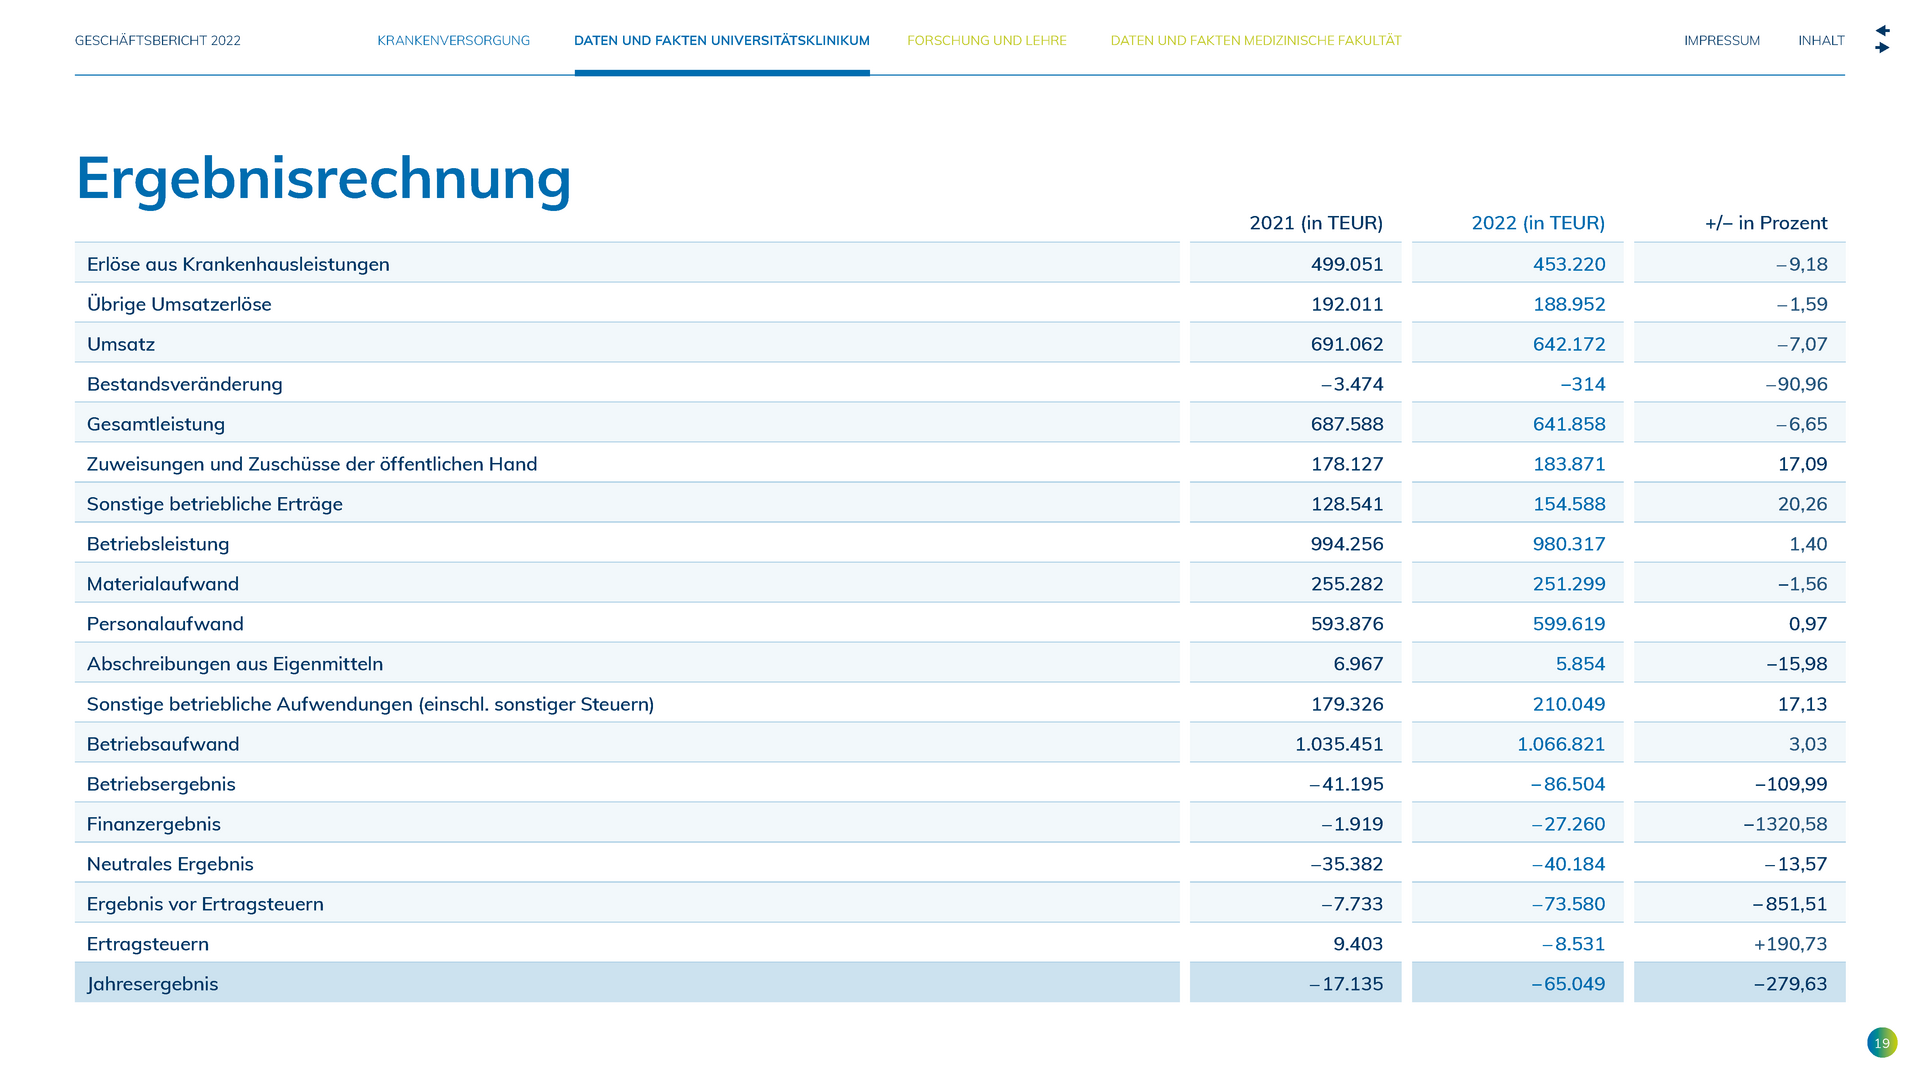1920x1080 pixels.
Task: Select Materialaufwand row label
Action: [163, 584]
